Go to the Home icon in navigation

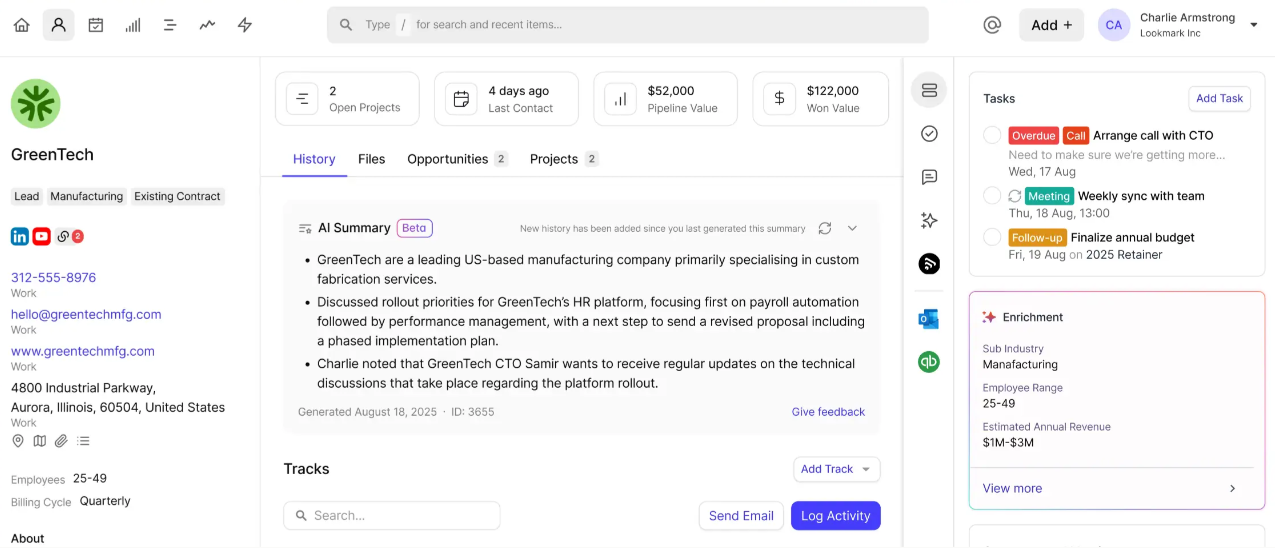tap(21, 25)
